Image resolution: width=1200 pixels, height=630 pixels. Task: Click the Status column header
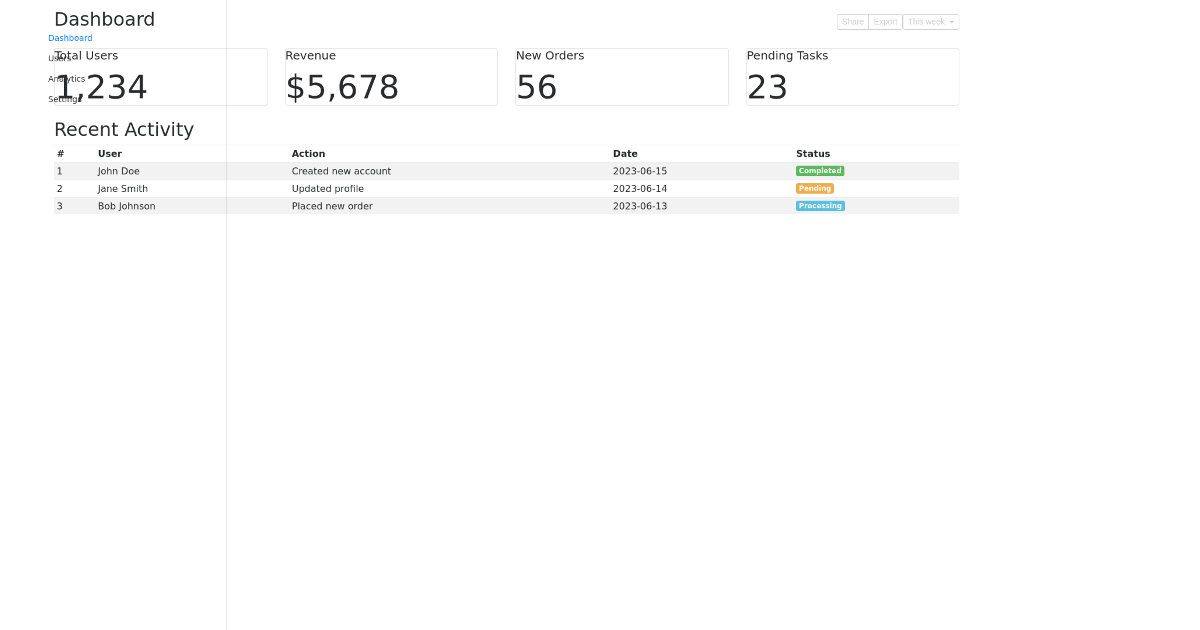(812, 154)
